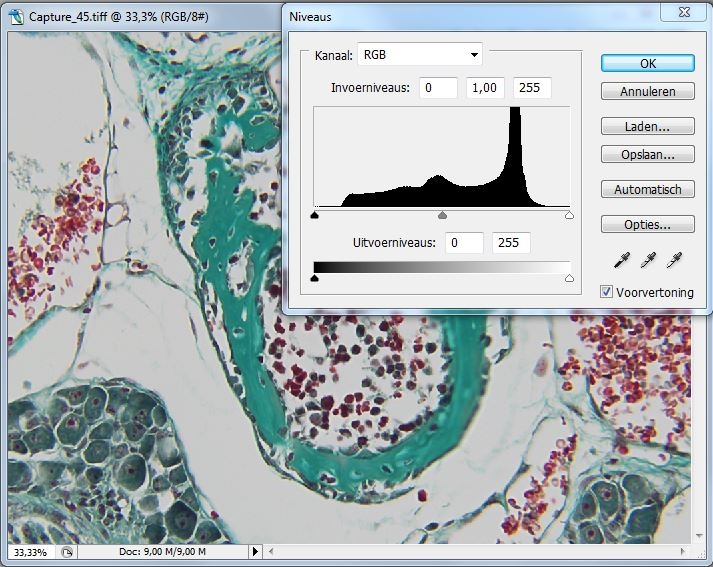Click the gamma 1,00 input field
The width and height of the screenshot is (713, 567).
[485, 88]
